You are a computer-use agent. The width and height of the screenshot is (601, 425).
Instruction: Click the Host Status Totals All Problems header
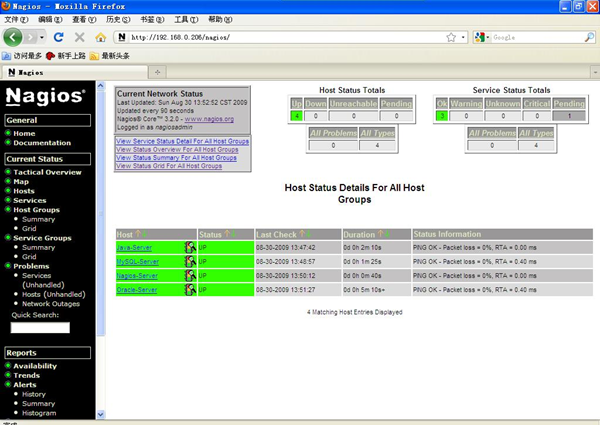tap(333, 133)
